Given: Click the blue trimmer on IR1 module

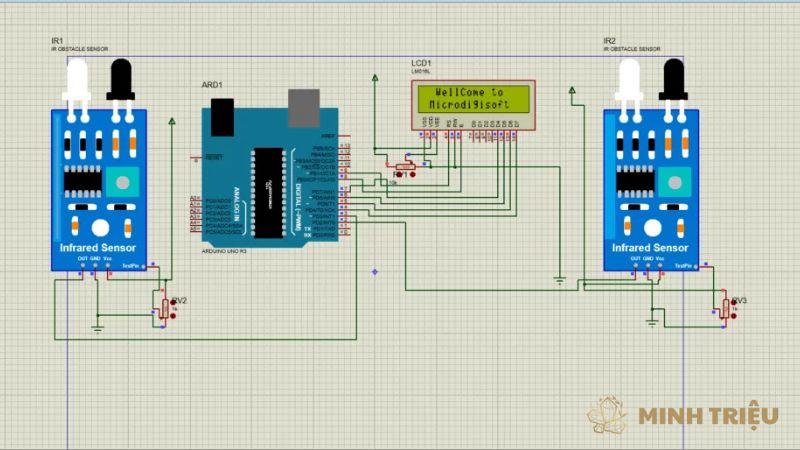Looking at the screenshot, I should point(124,182).
